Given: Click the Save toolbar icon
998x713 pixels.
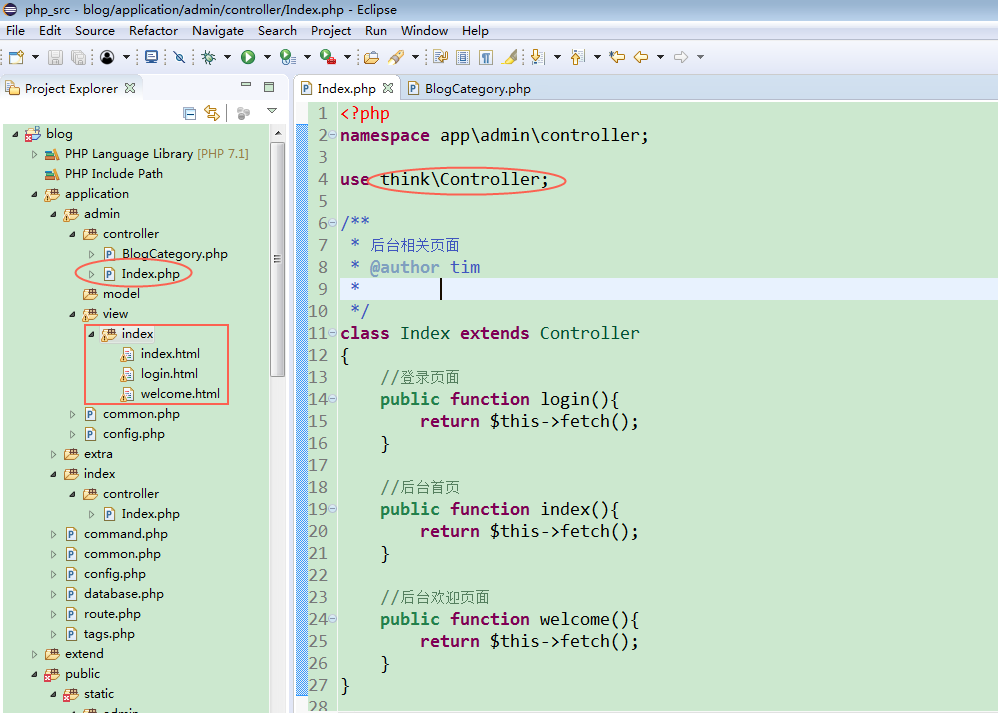Looking at the screenshot, I should click(x=55, y=57).
